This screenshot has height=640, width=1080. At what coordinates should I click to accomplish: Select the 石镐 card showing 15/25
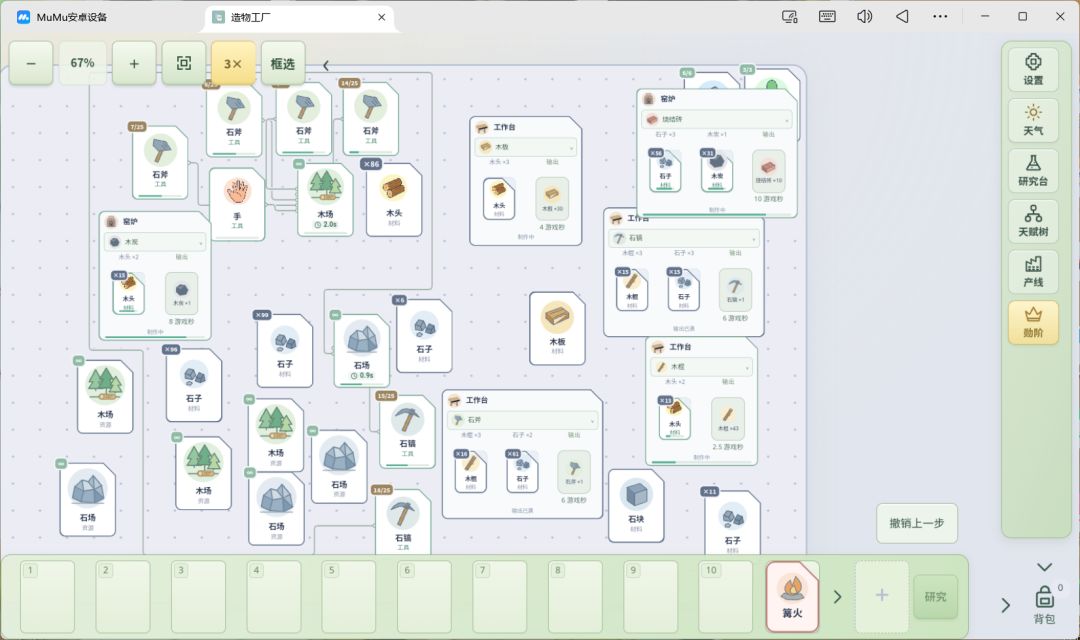(407, 432)
